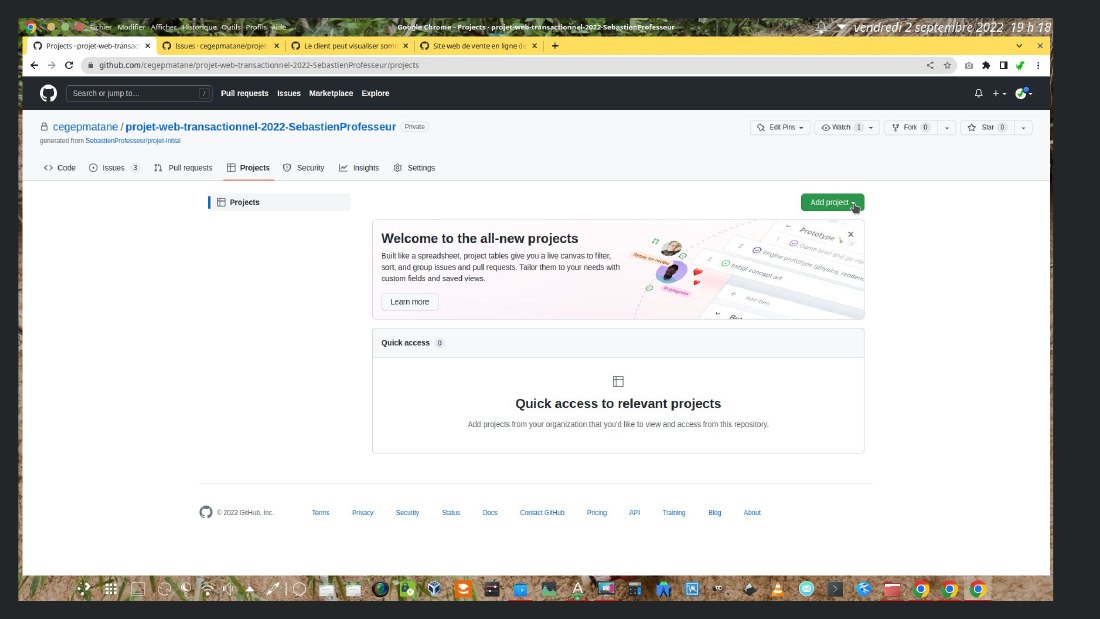Open Chrome tab search chevron

pos(1019,46)
